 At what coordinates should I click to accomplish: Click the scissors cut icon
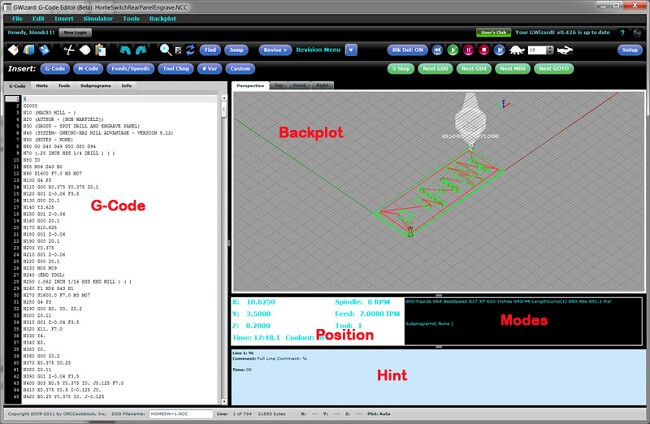coord(69,50)
